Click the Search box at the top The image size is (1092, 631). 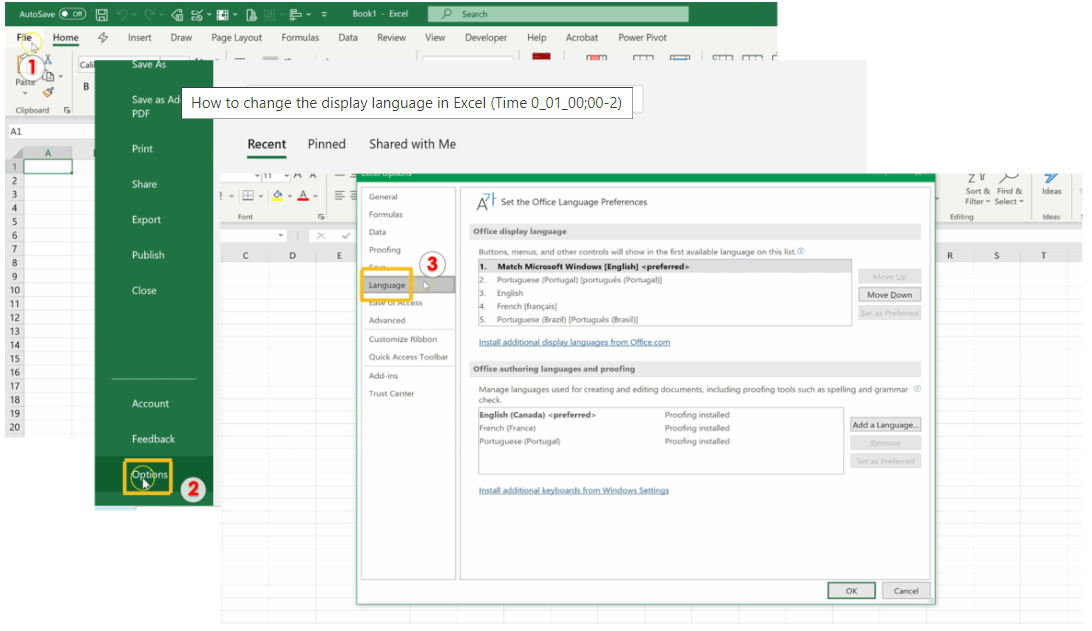[x=558, y=14]
